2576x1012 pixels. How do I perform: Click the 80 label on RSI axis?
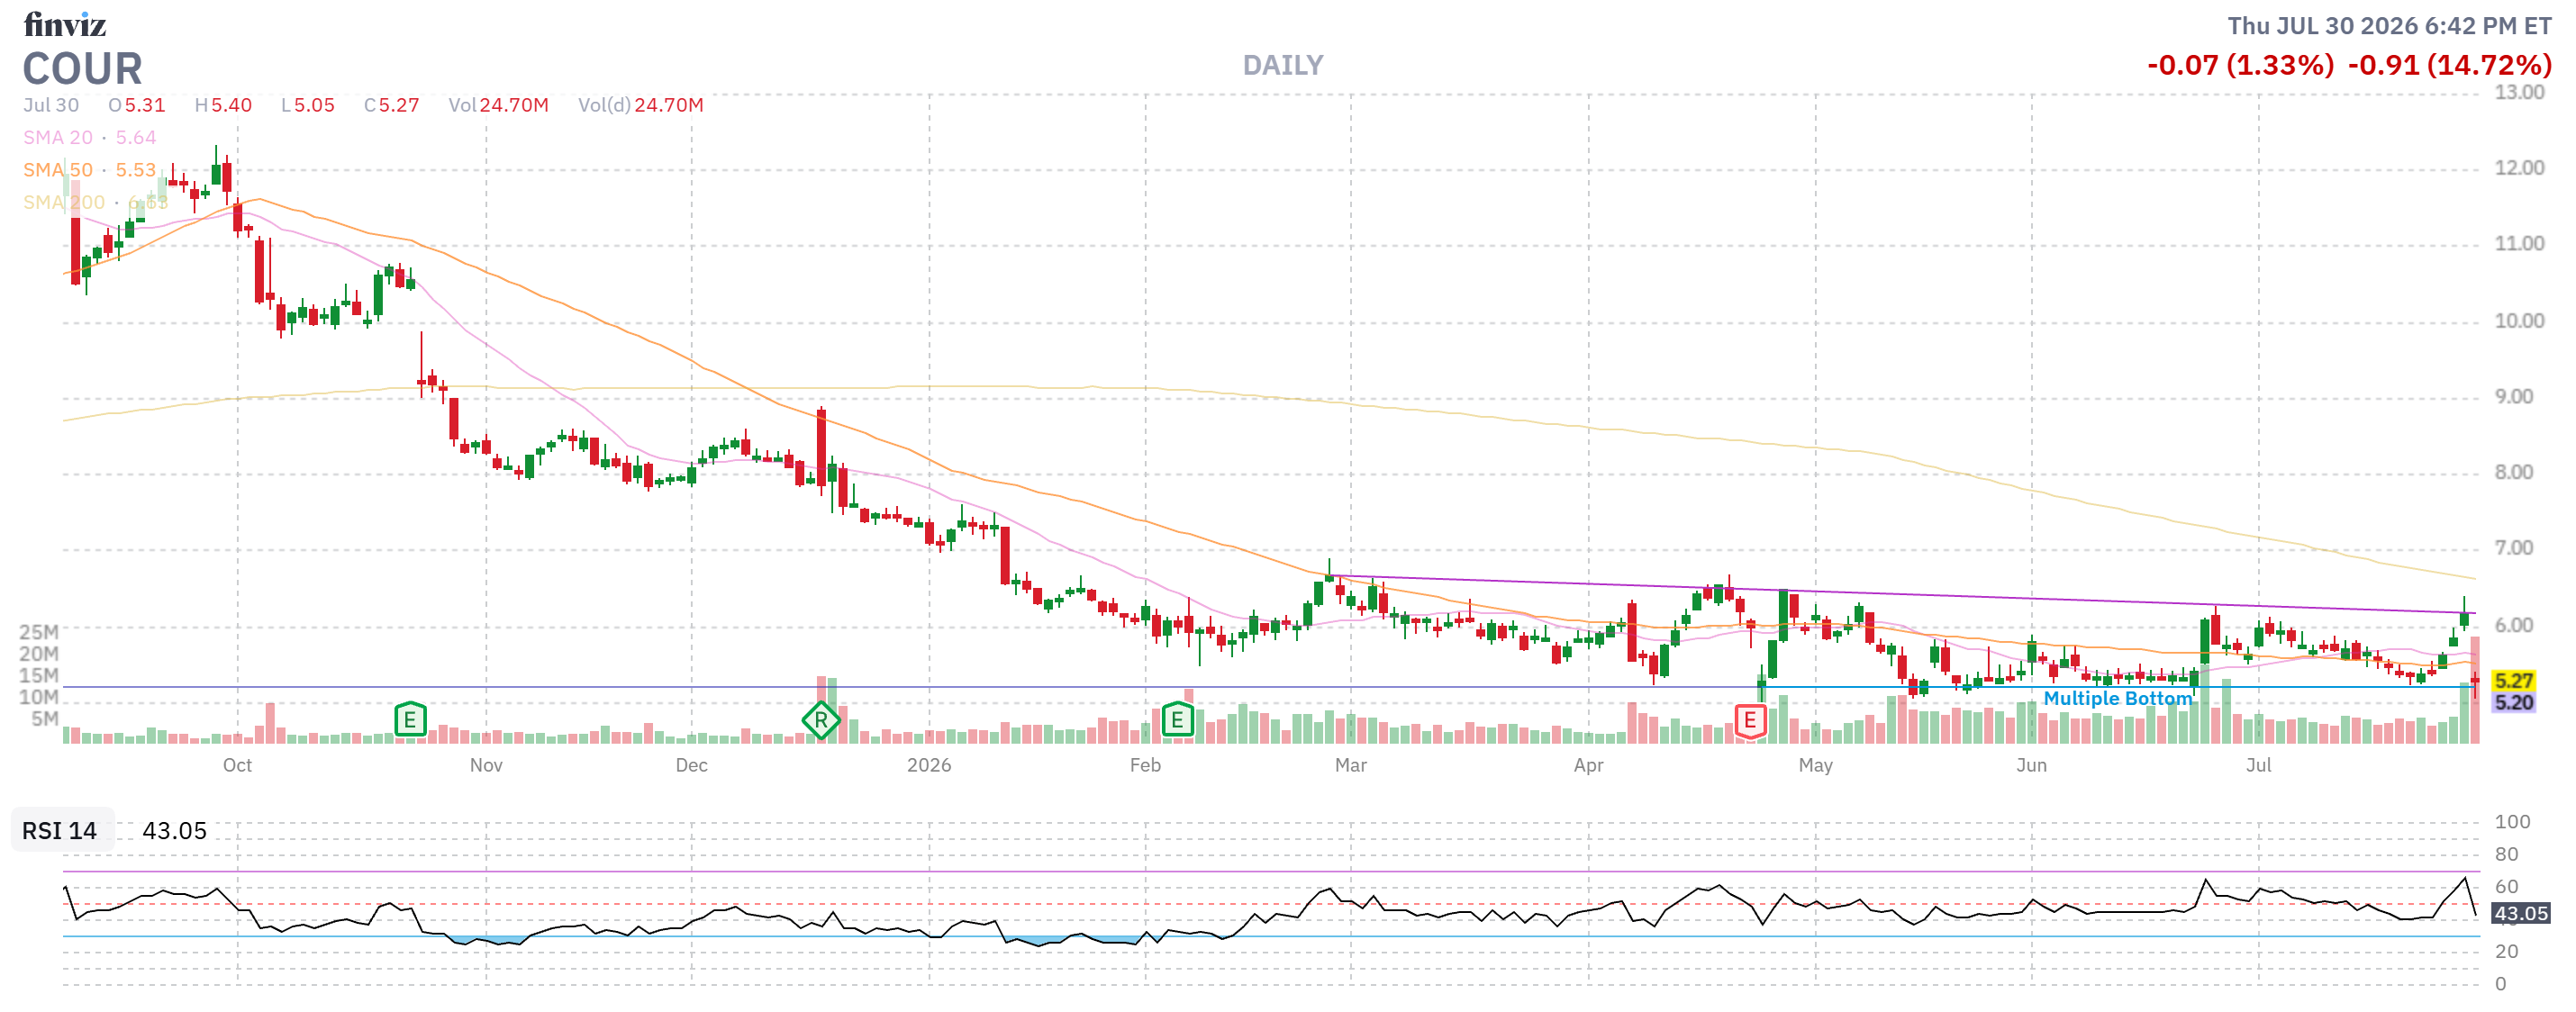click(2506, 854)
